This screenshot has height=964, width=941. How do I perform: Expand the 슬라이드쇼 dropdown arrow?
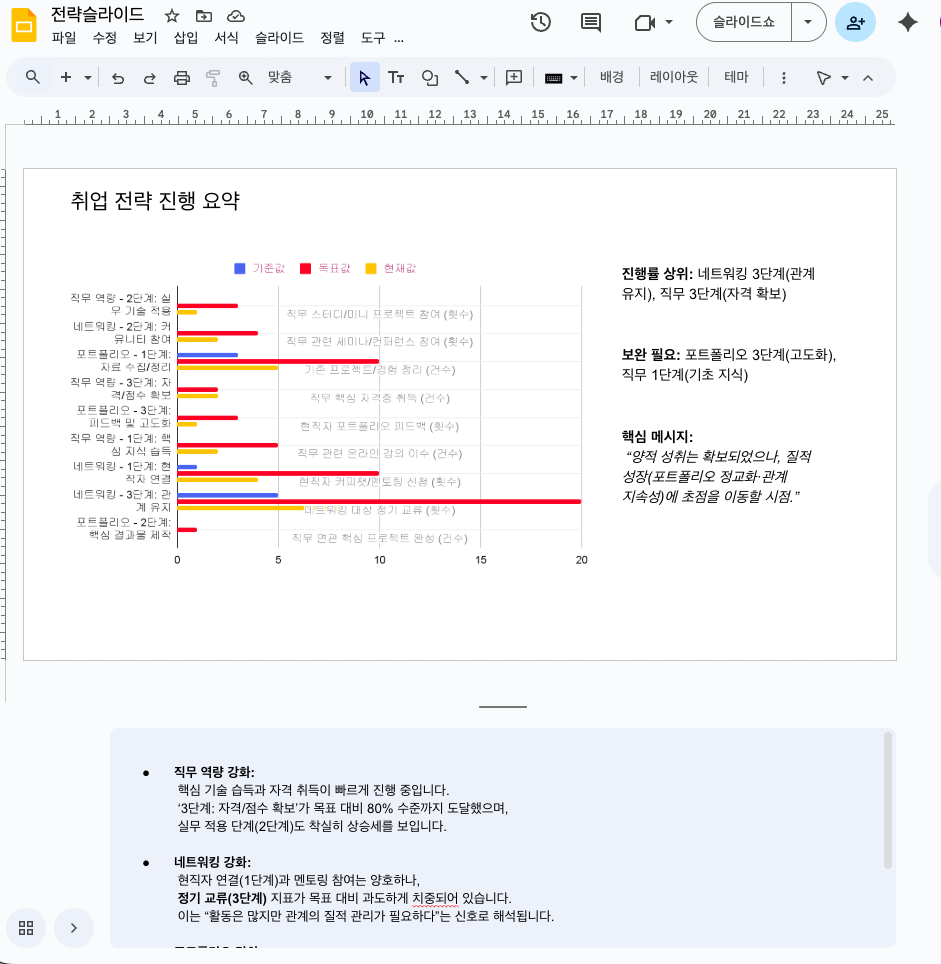pos(808,22)
